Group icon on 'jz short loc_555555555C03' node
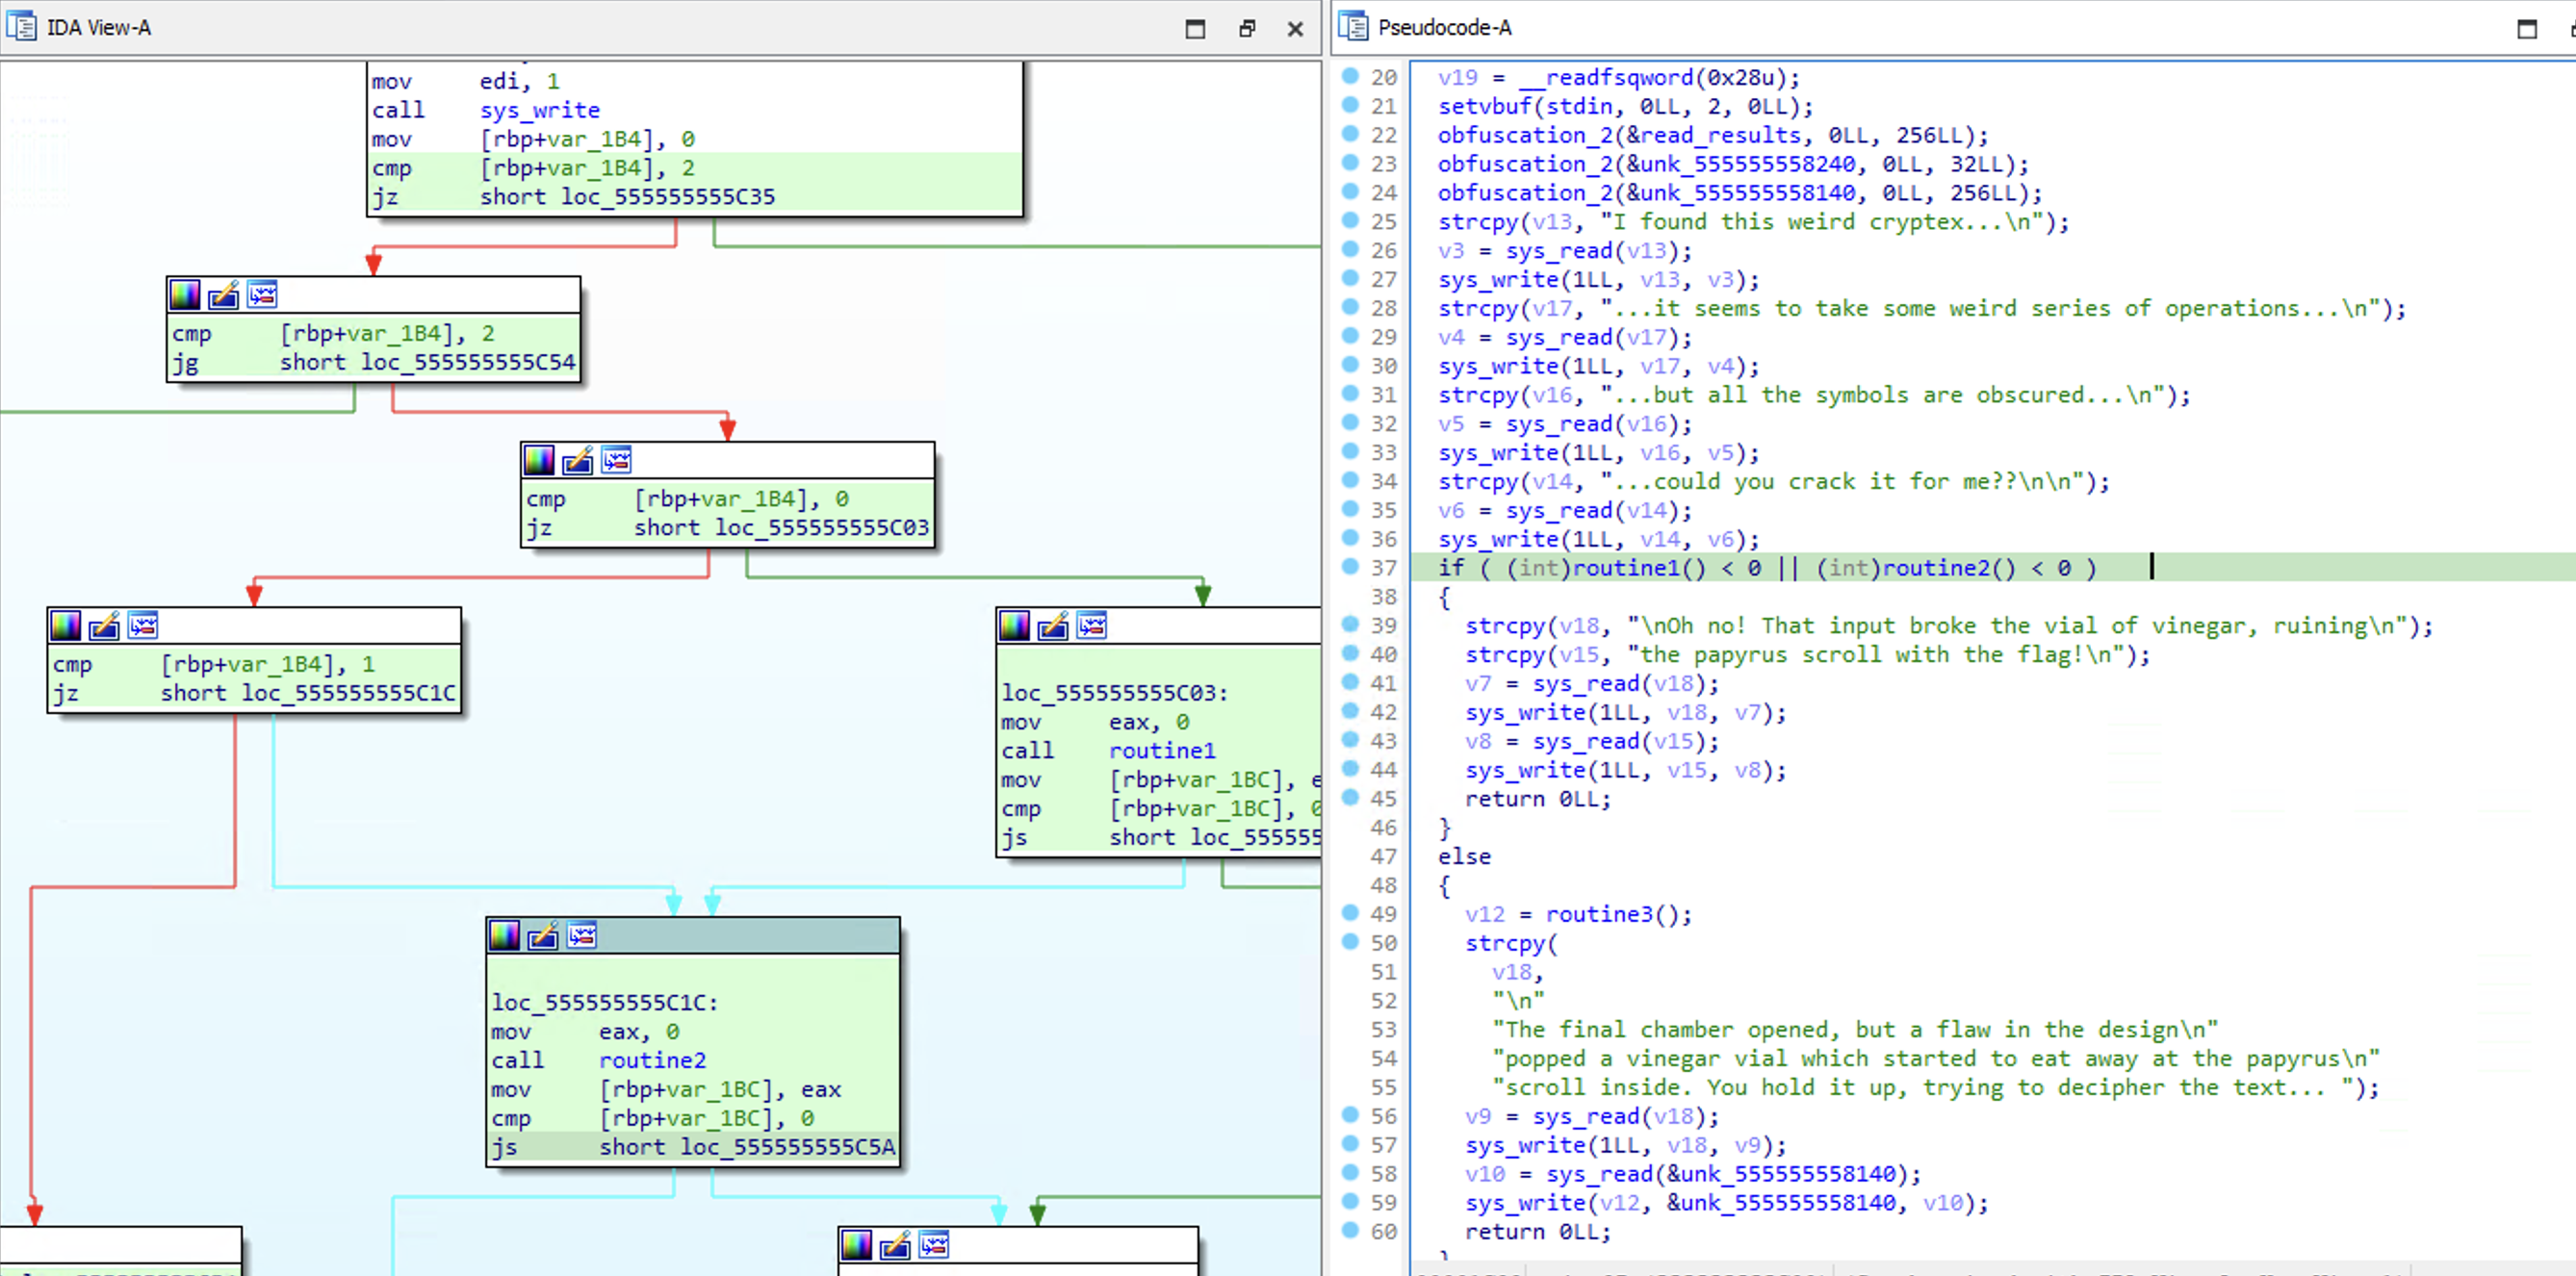 [617, 460]
